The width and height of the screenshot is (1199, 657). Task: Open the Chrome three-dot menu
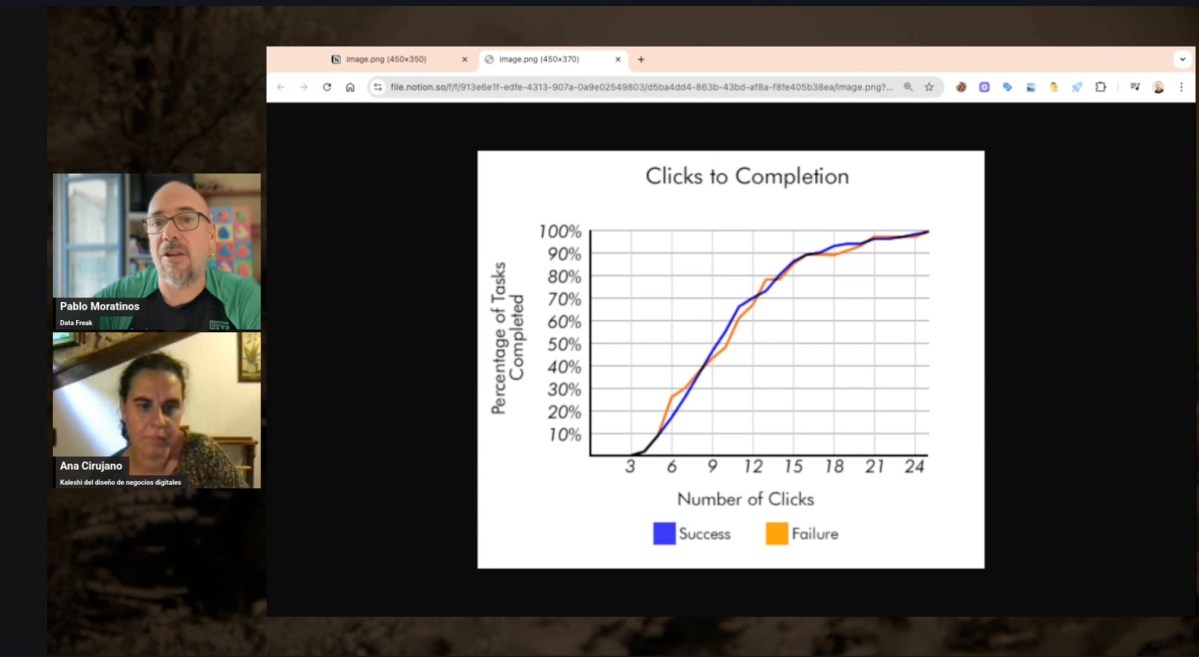click(1182, 87)
